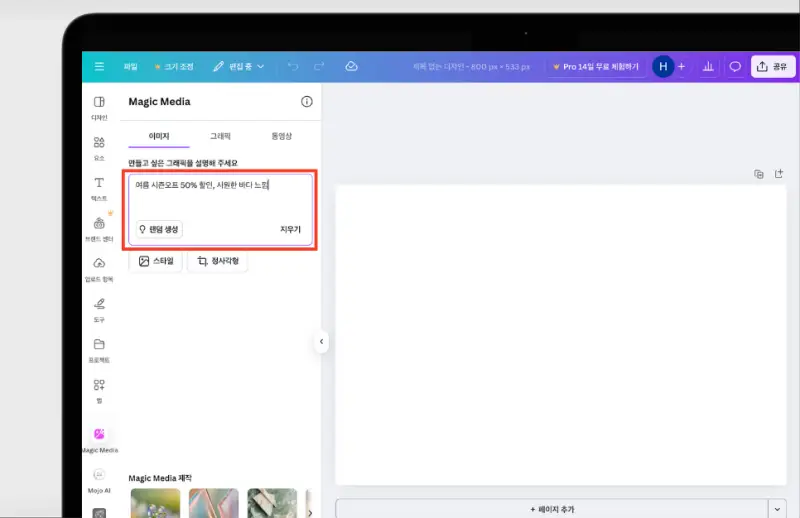Open the 텍스트 text sidebar panel
Image resolution: width=800 pixels, height=518 pixels.
tap(99, 188)
